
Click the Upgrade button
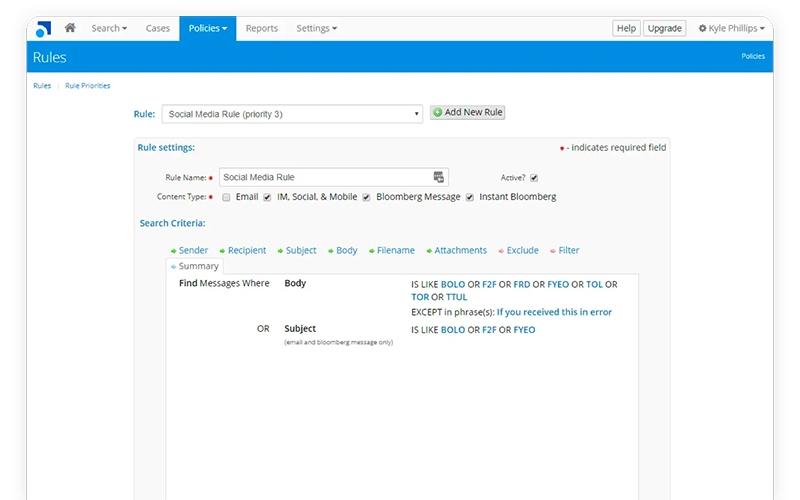click(x=664, y=28)
